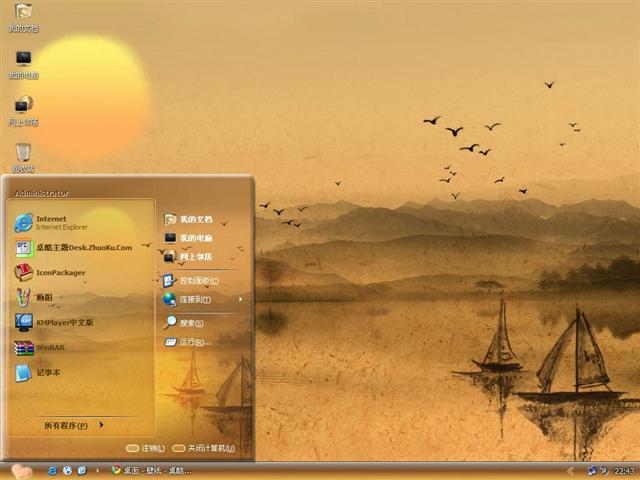The height and width of the screenshot is (480, 640).
Task: Open 我的文档 in the Start menu's right panel
Action: click(189, 220)
